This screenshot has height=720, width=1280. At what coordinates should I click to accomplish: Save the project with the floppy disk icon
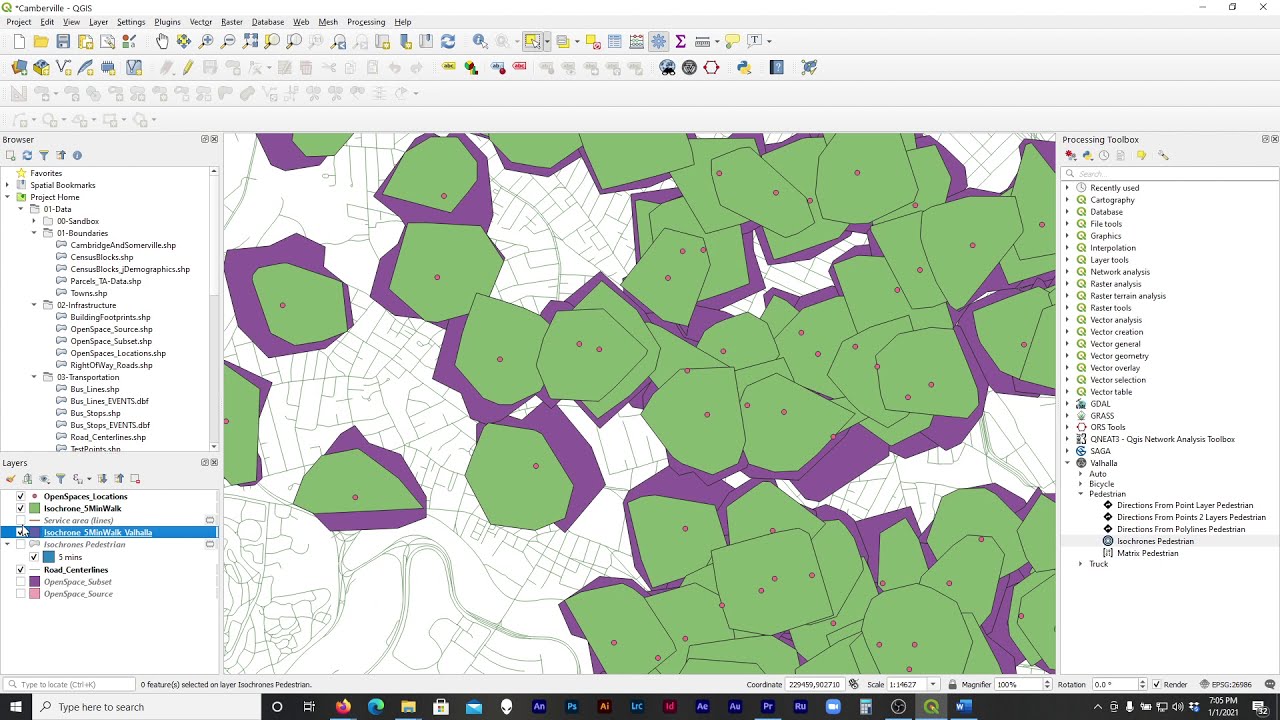click(x=63, y=41)
